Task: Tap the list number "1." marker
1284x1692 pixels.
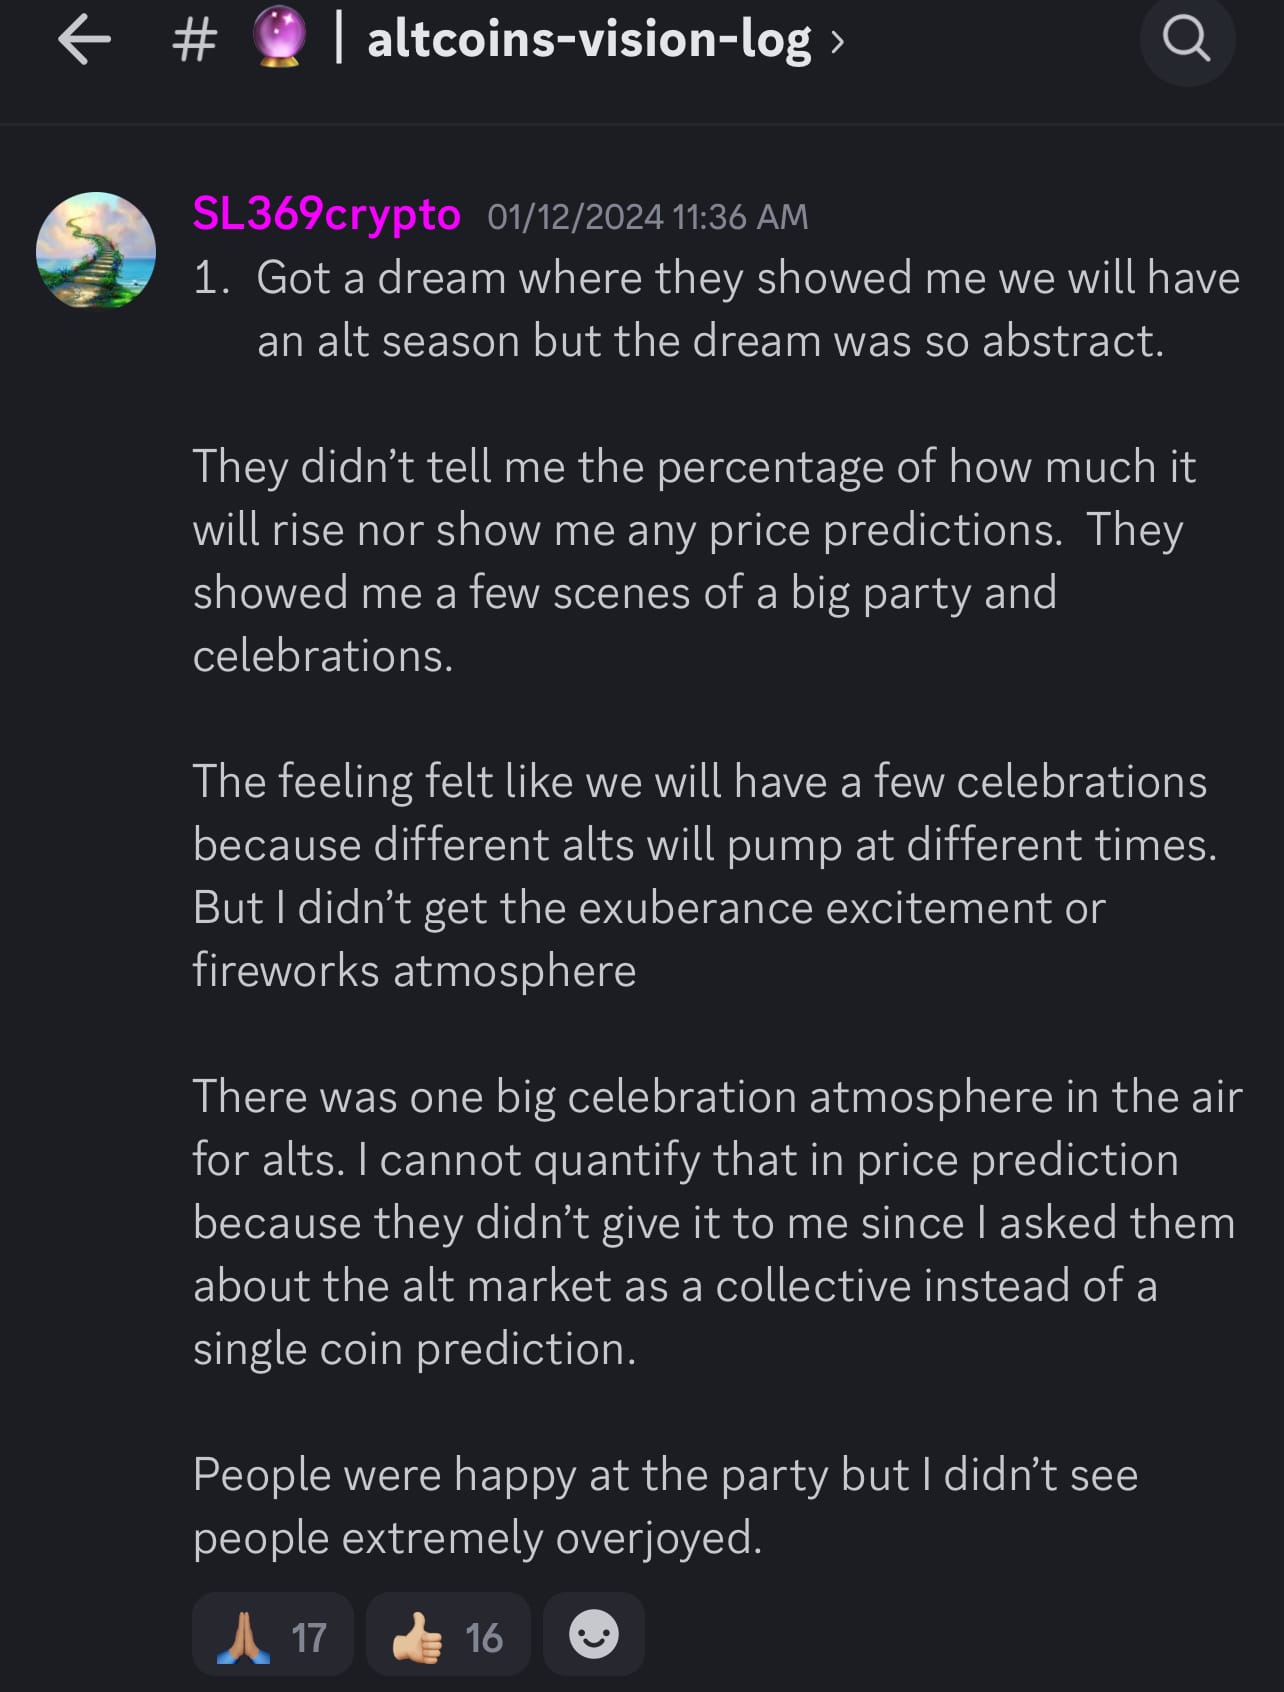Action: (x=212, y=278)
